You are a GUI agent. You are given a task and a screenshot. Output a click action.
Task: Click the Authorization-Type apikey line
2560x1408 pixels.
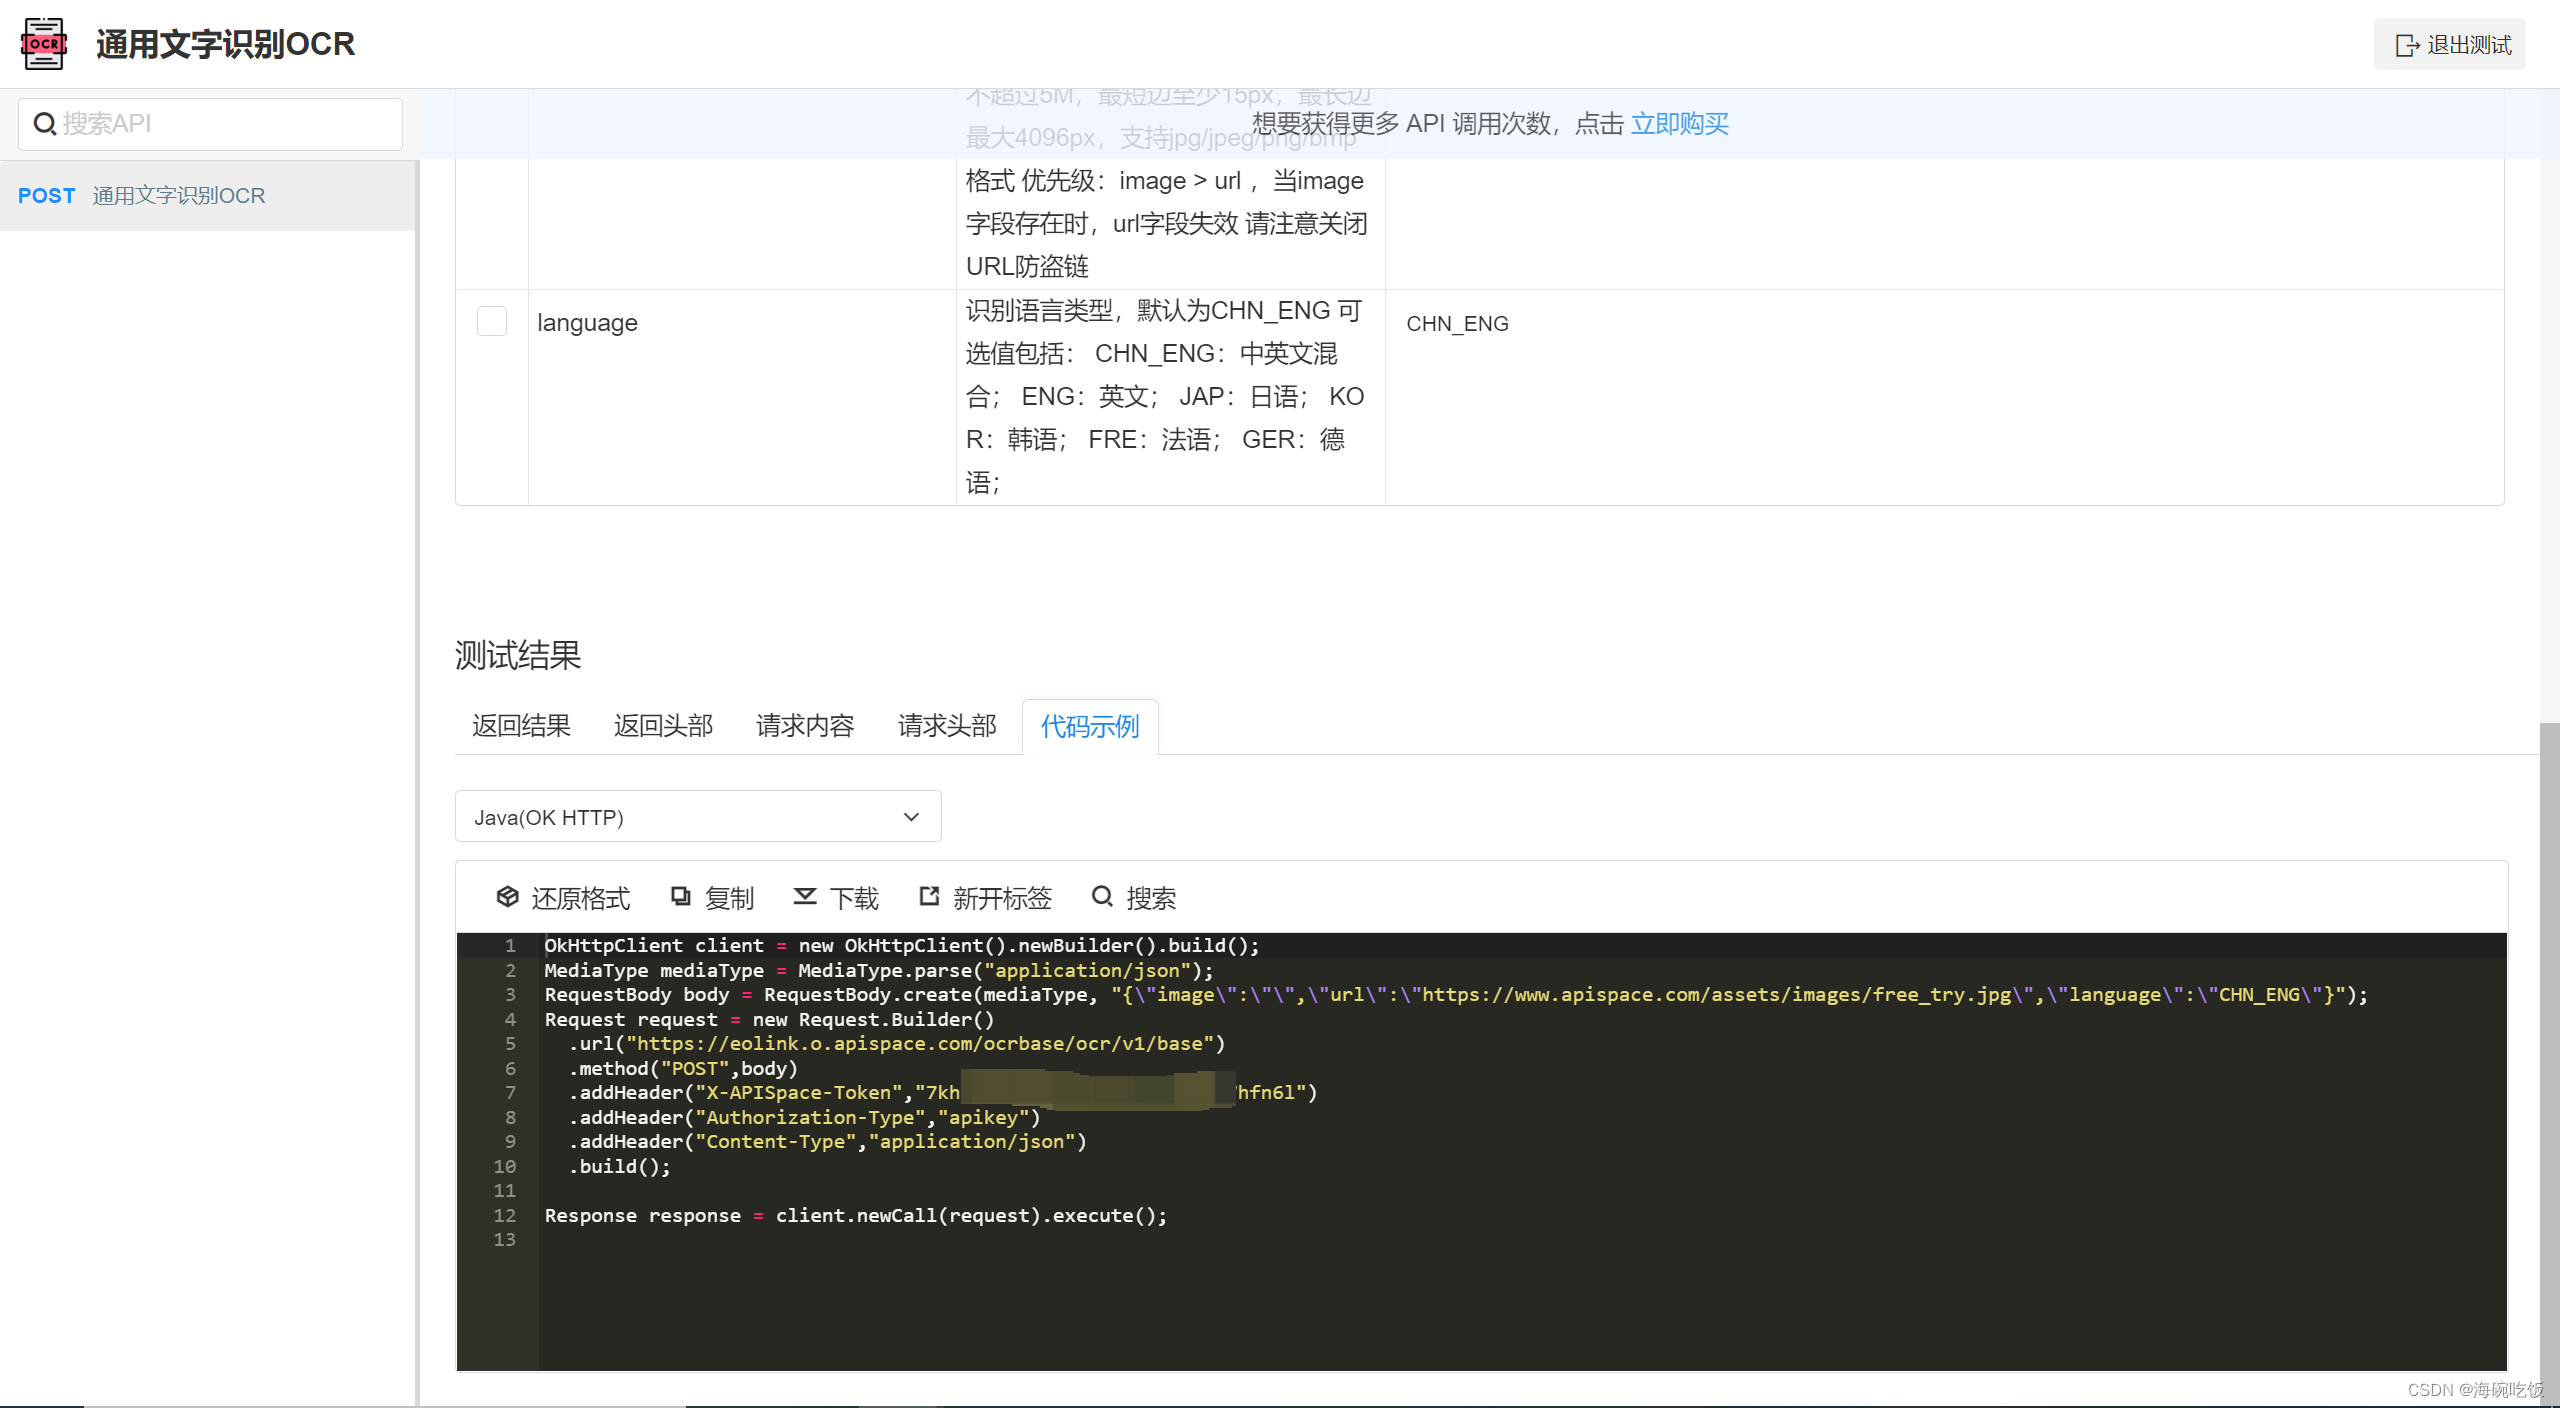(x=805, y=1118)
